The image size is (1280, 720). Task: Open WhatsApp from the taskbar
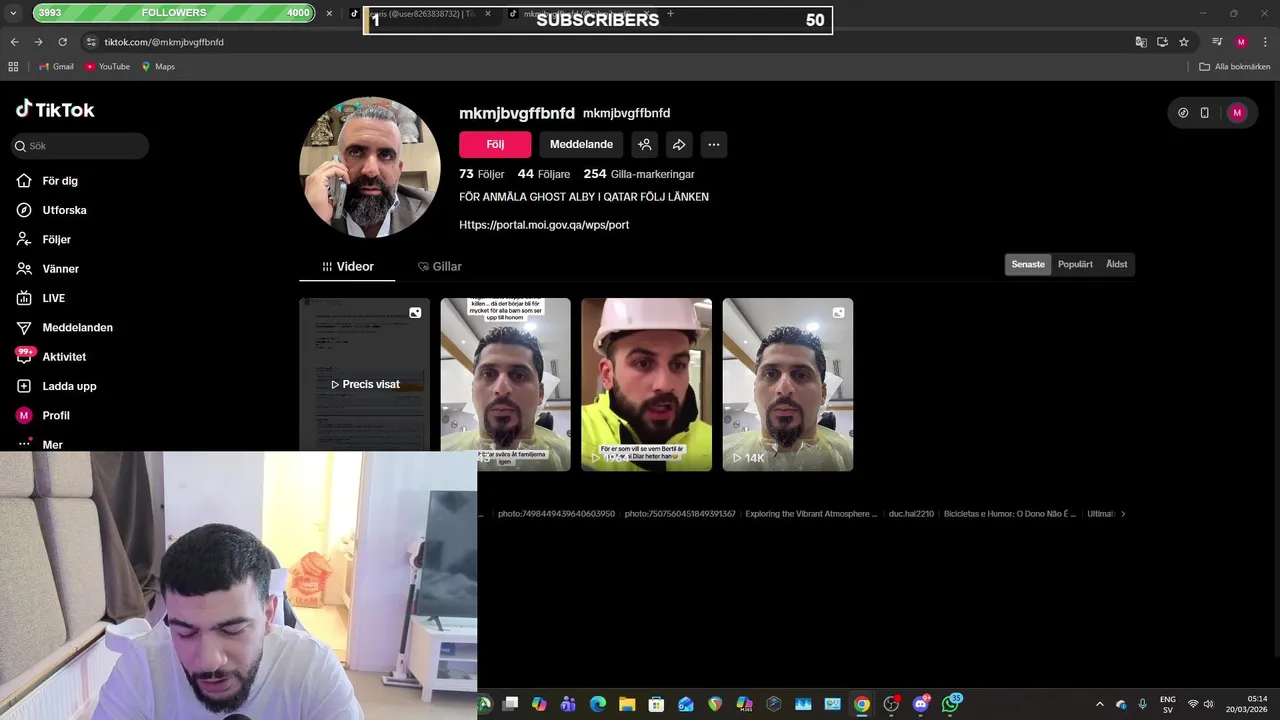[950, 704]
